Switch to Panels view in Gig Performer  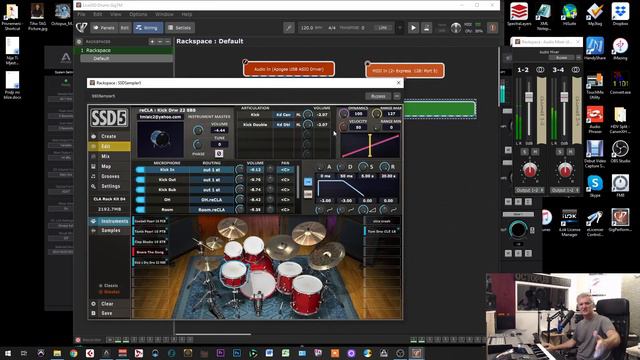pos(104,28)
